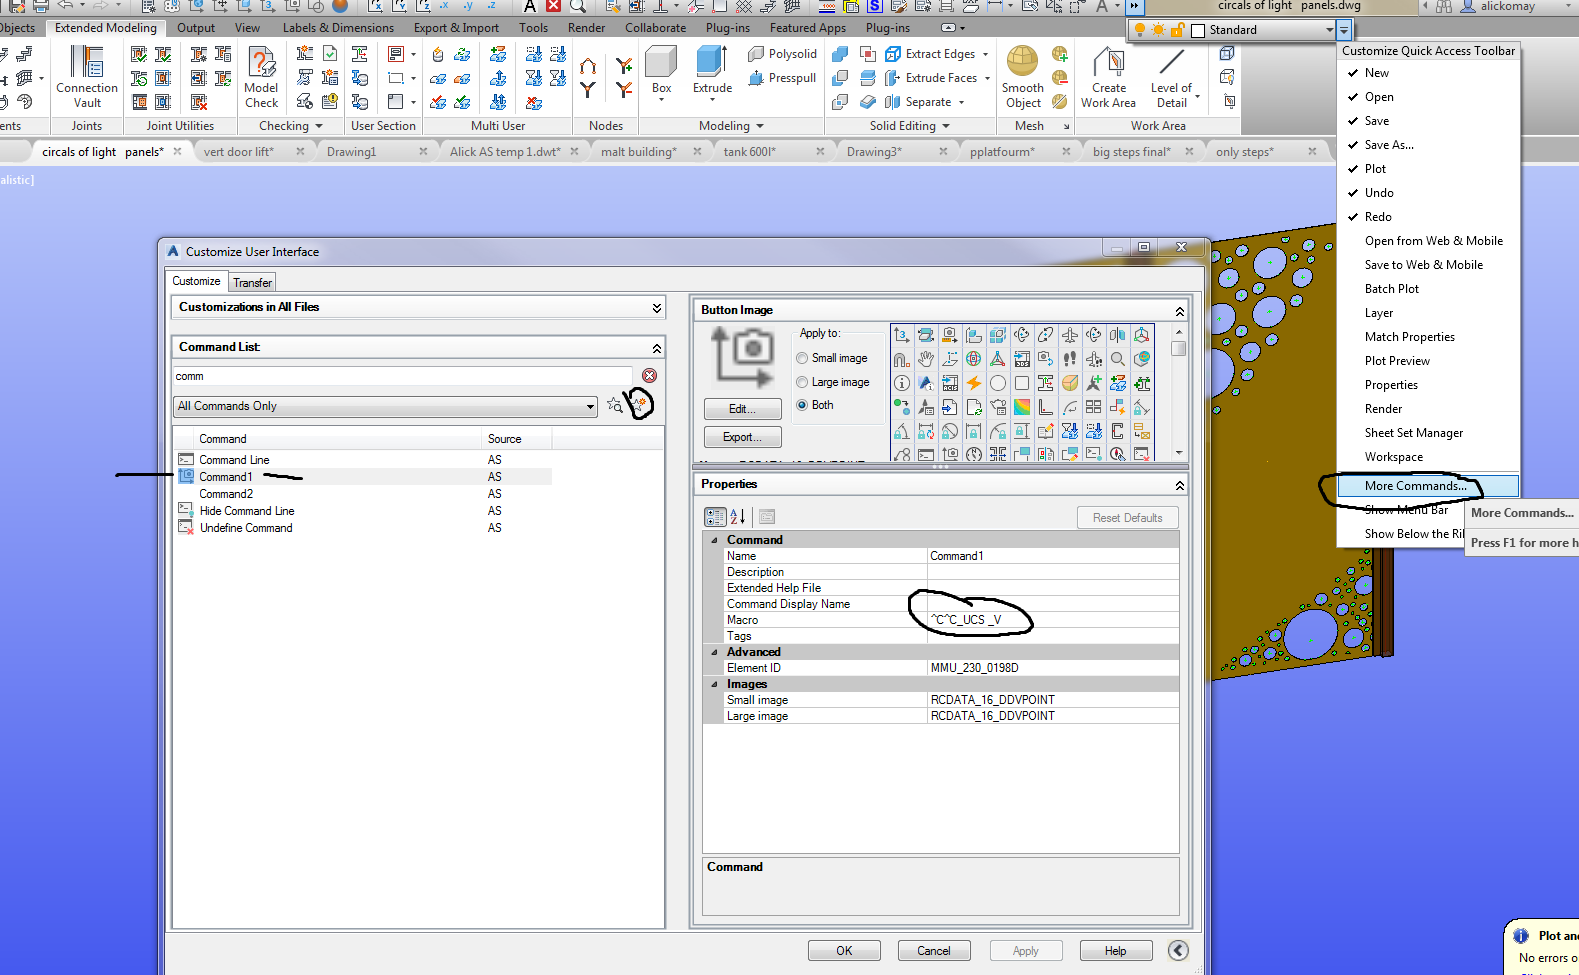Viewport: 1579px width, 975px height.
Task: Click the Help button
Action: pos(1115,951)
